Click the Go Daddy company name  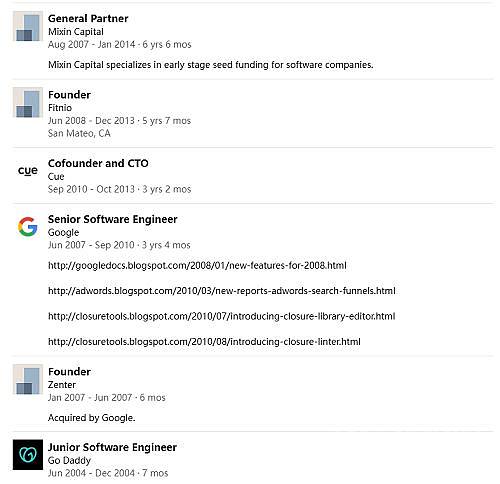pyautogui.click(x=69, y=460)
